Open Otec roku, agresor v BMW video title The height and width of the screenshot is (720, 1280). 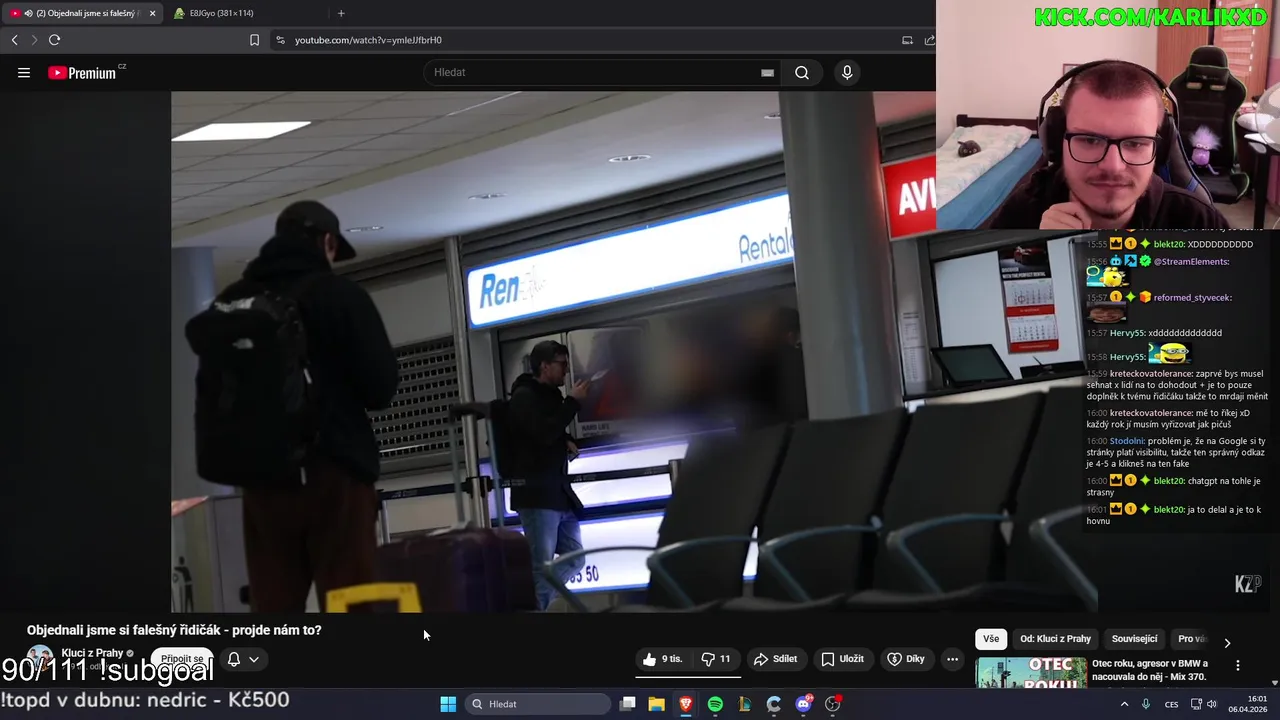[x=1150, y=670]
